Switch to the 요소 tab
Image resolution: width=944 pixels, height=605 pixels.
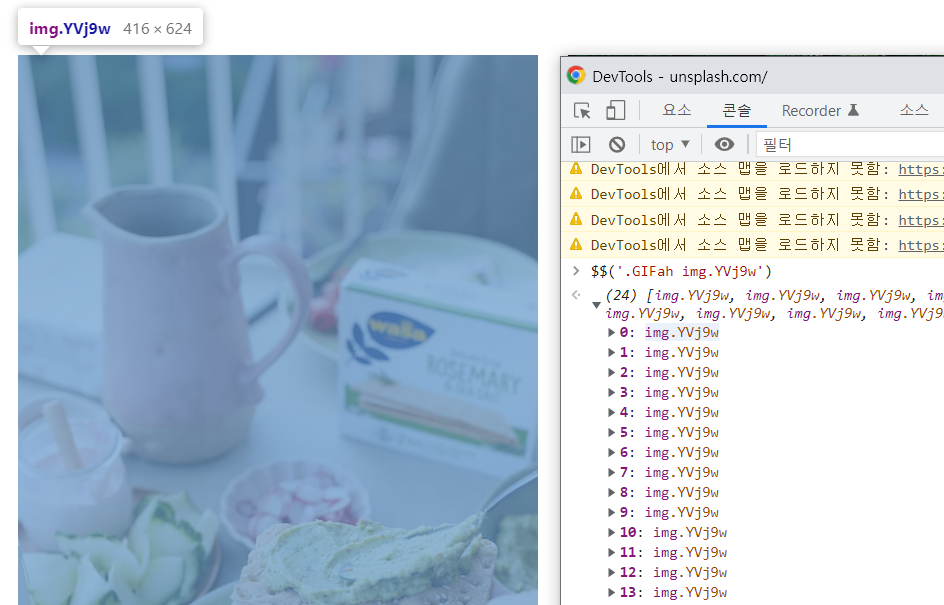click(x=677, y=111)
